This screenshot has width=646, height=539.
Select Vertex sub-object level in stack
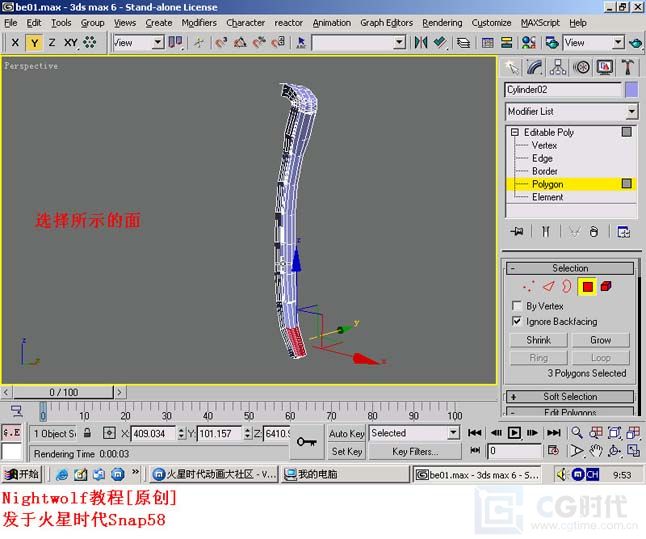coord(544,145)
